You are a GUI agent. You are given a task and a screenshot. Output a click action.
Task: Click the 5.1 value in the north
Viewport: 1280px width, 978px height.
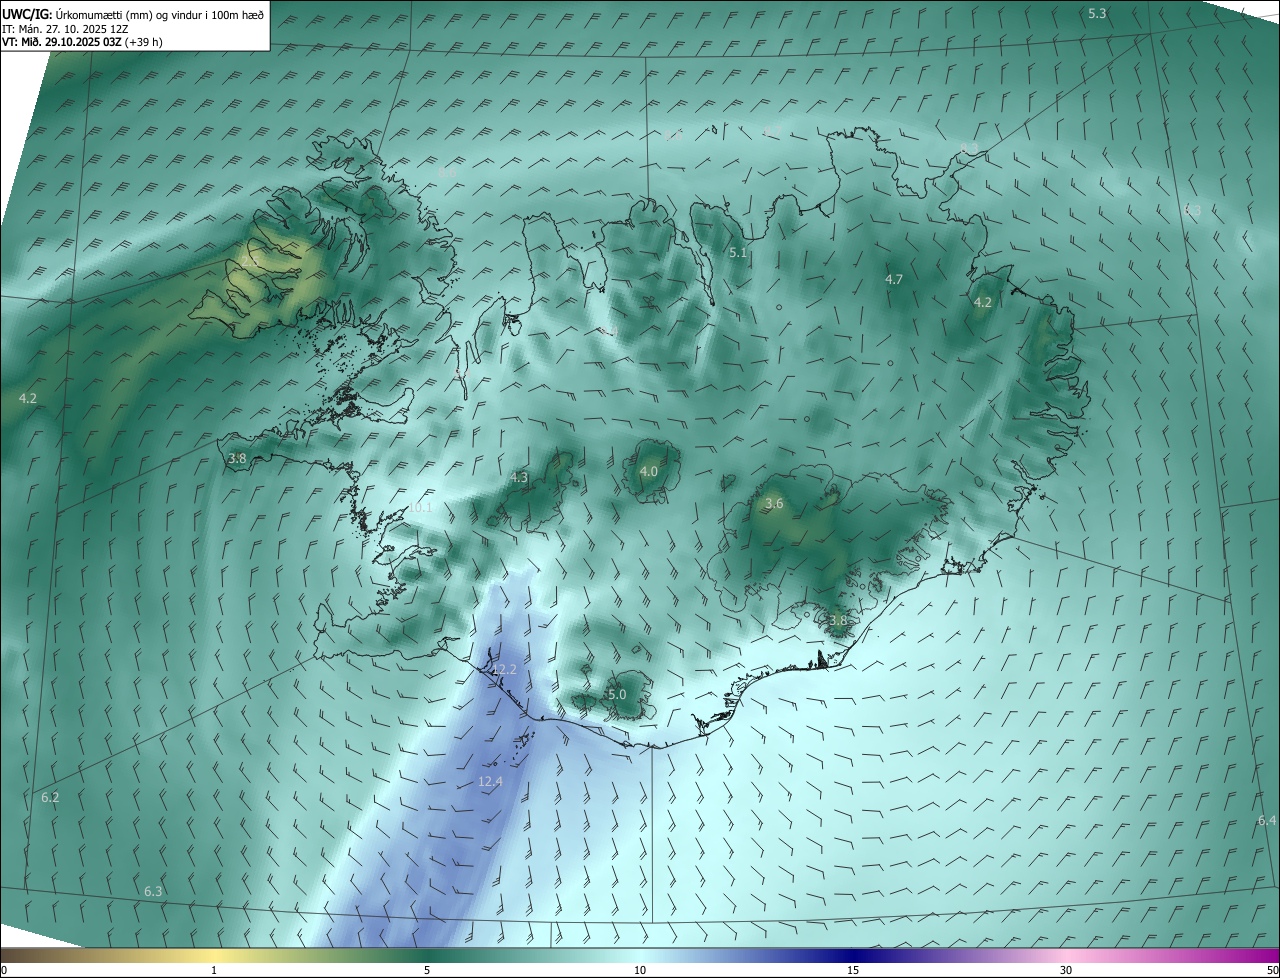click(x=738, y=253)
